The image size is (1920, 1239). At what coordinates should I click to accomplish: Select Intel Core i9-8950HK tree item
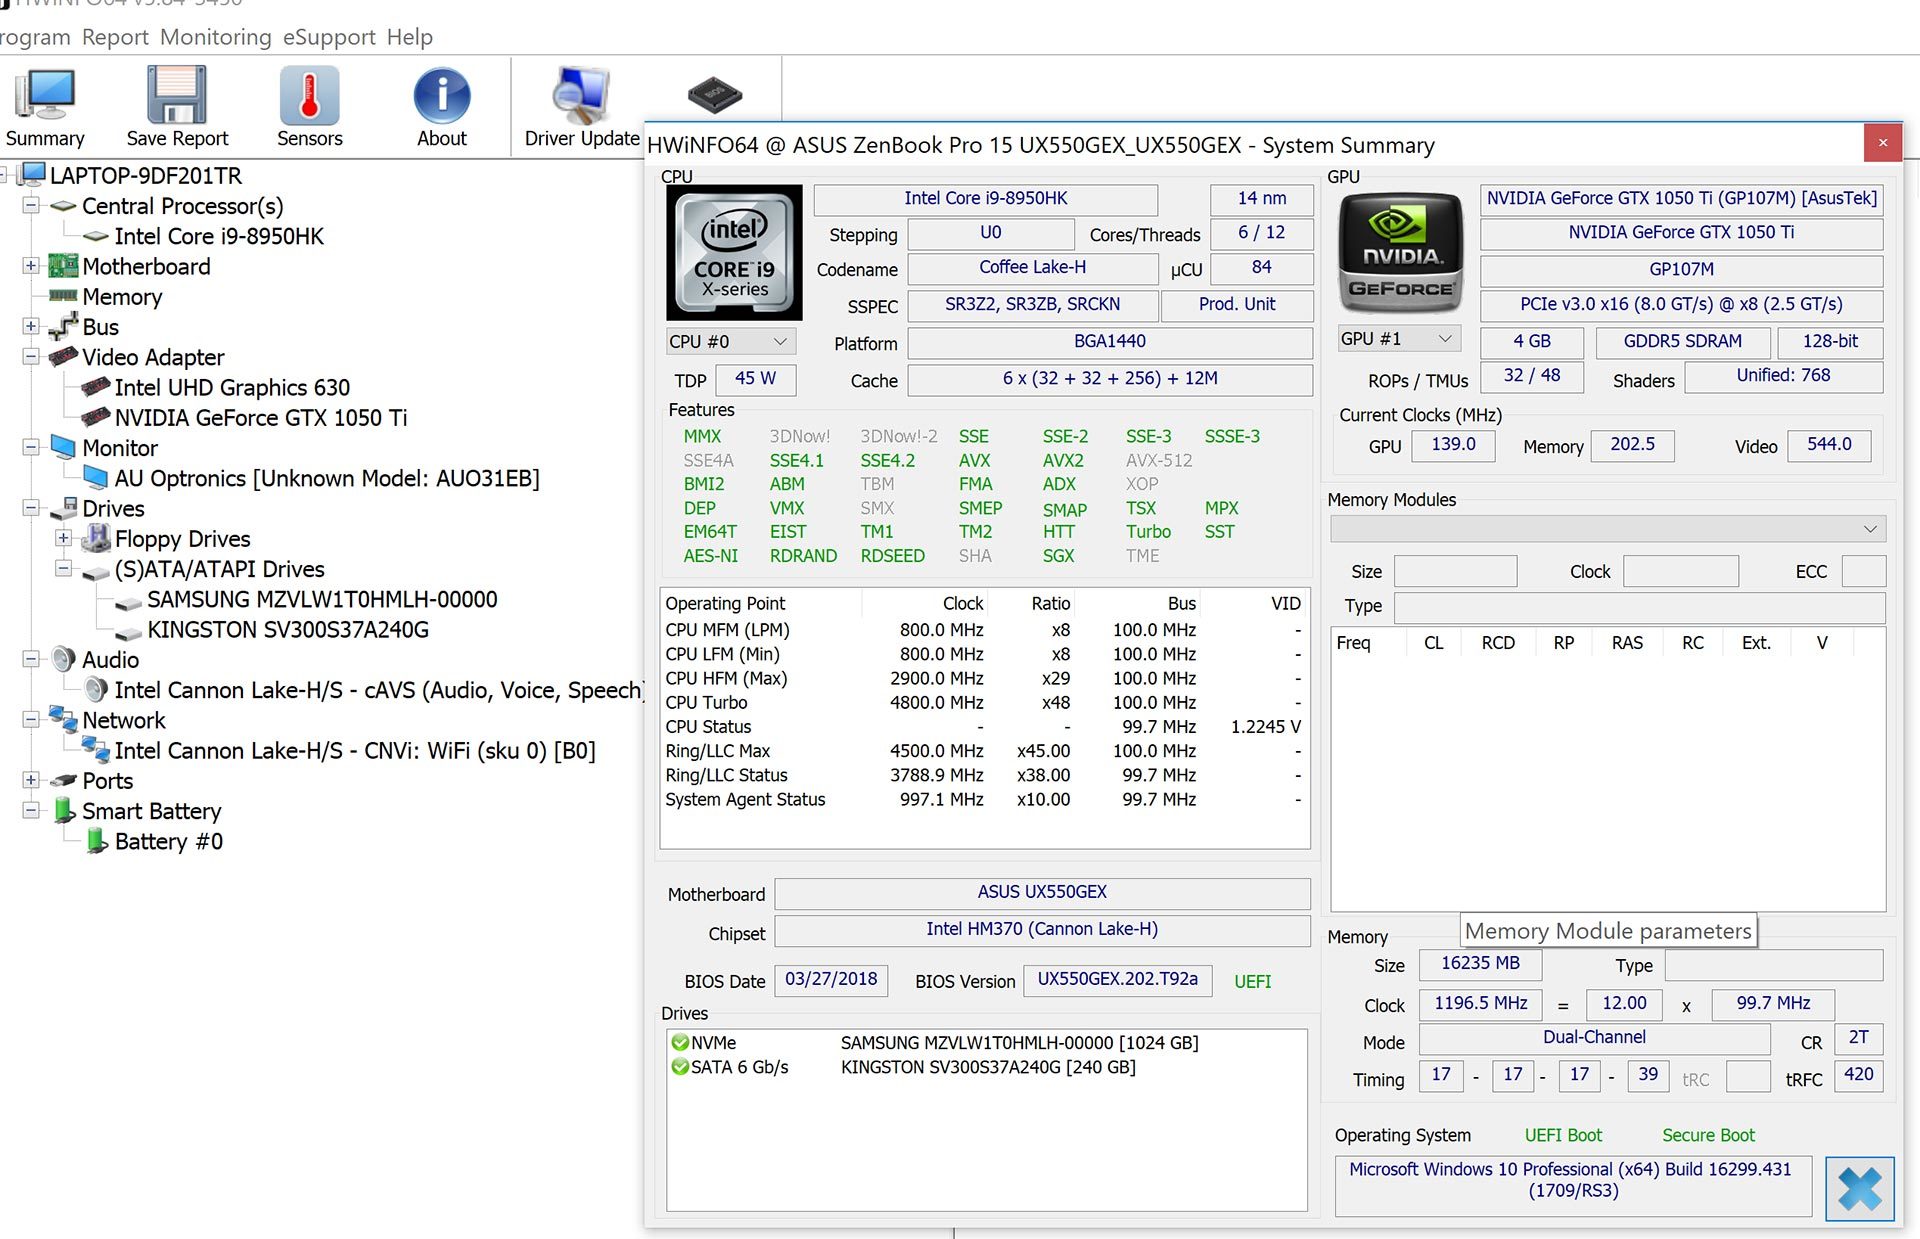pos(219,236)
